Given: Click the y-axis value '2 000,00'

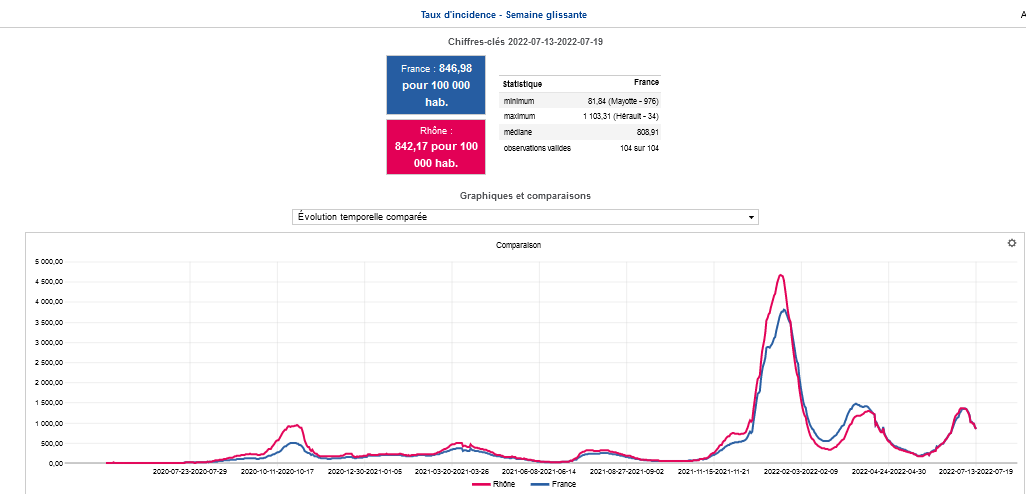Looking at the screenshot, I should 49,383.
